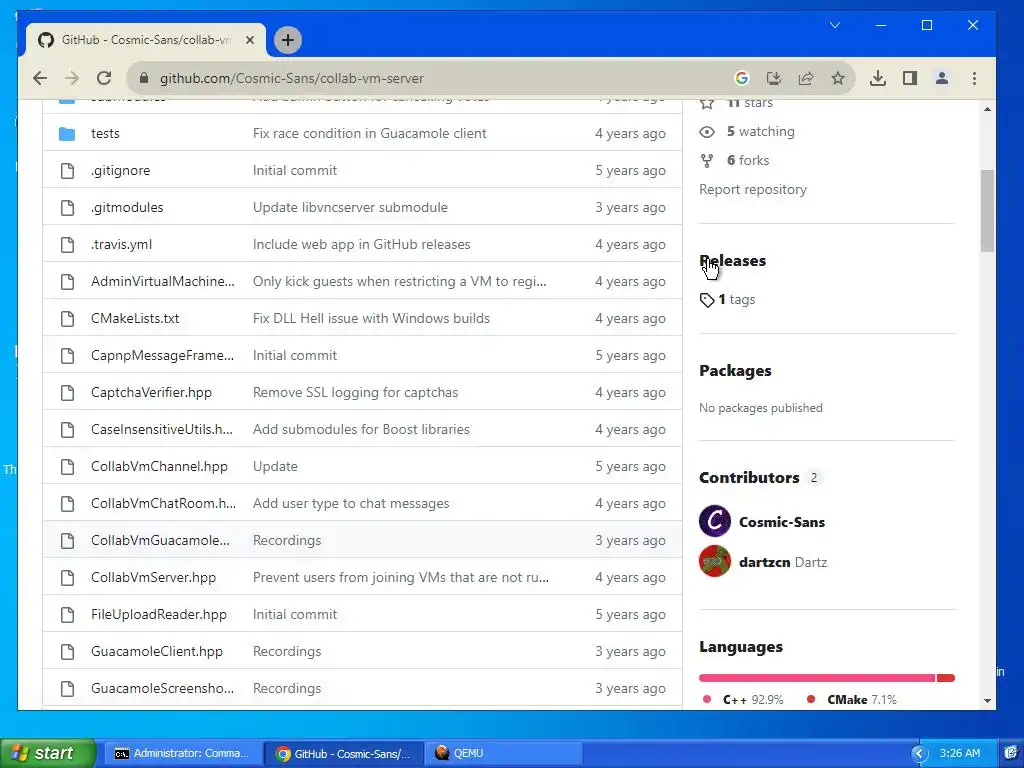Click the C++ 92.9% language link
The height and width of the screenshot is (768, 1024).
[x=752, y=699]
